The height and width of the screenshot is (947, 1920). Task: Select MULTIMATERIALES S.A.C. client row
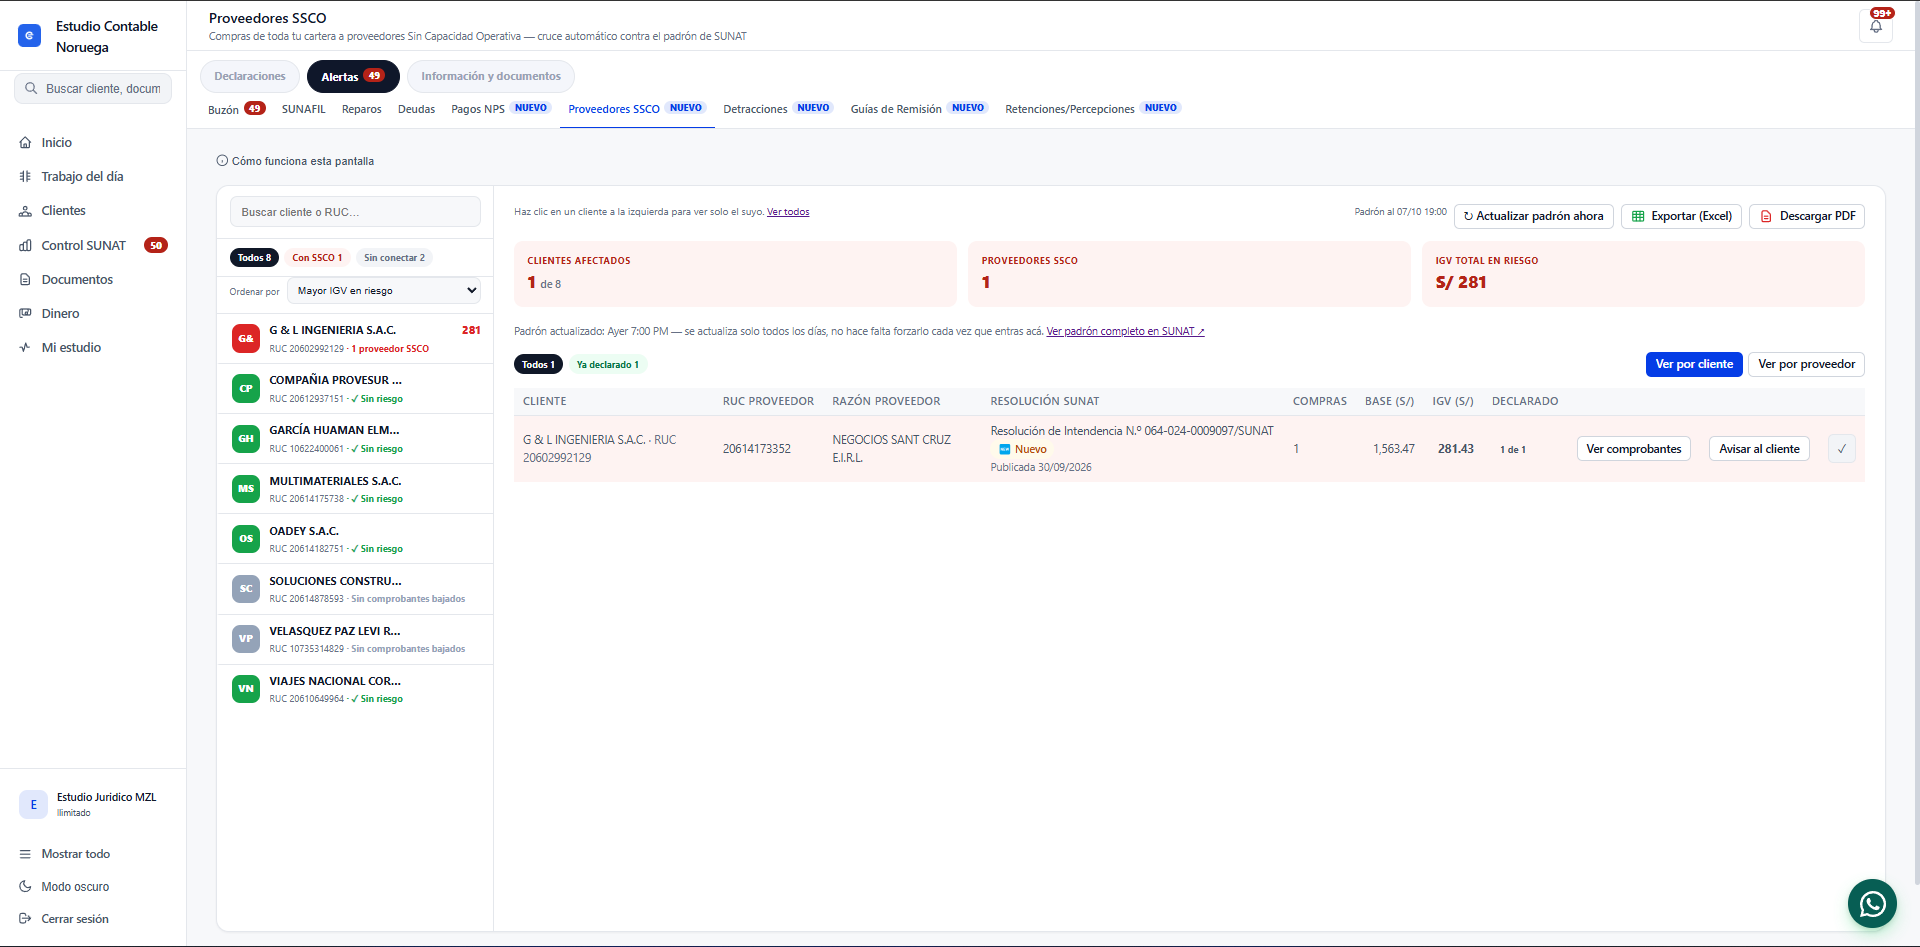pyautogui.click(x=355, y=489)
